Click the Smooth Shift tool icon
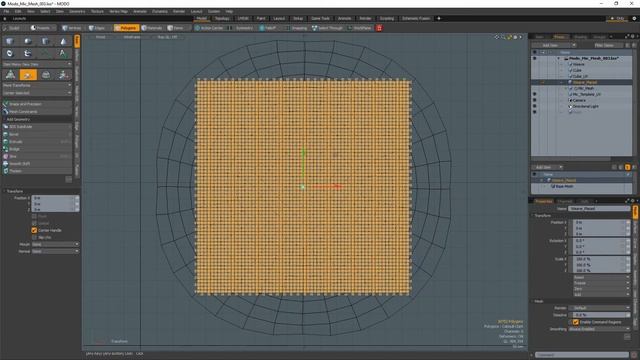640x360 pixels. point(6,164)
